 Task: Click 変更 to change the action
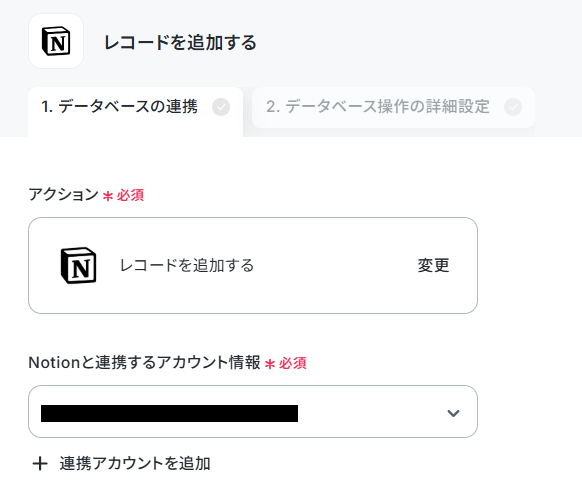point(434,265)
